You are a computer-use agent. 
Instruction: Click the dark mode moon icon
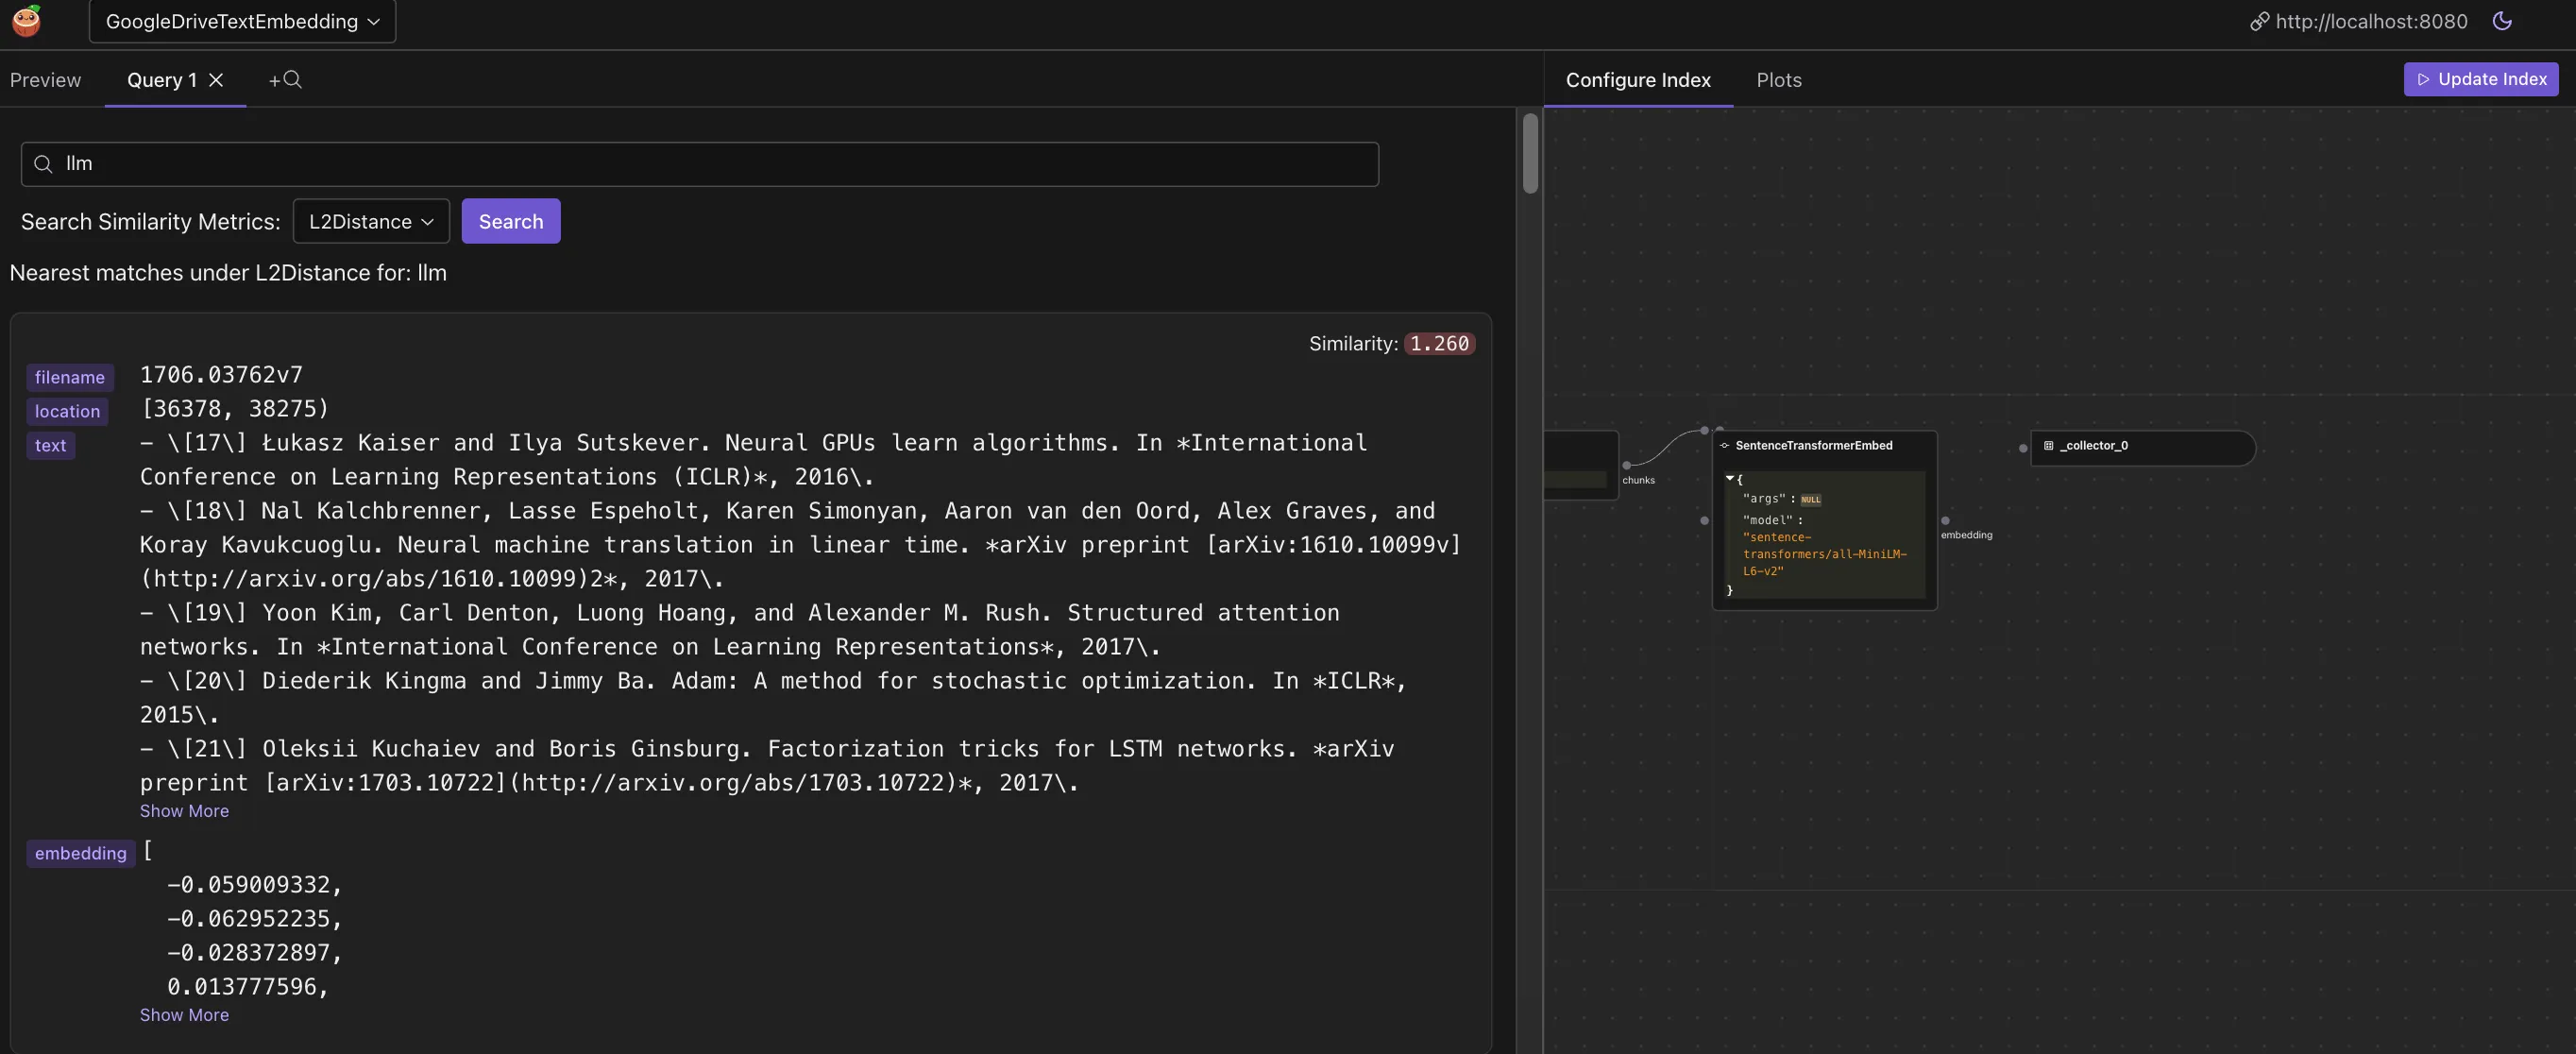pyautogui.click(x=2504, y=21)
